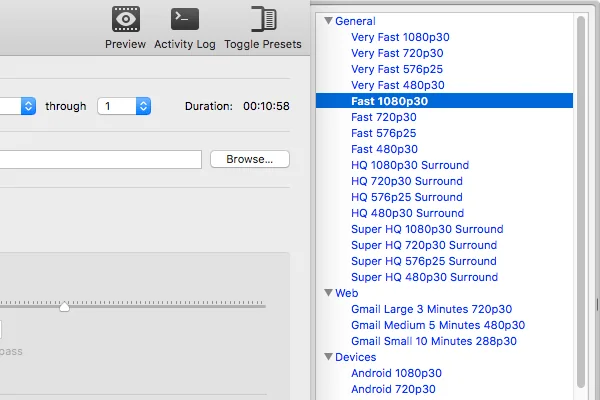The image size is (600, 400).
Task: Choose the Fast 720p30 preset
Action: pyautogui.click(x=384, y=117)
